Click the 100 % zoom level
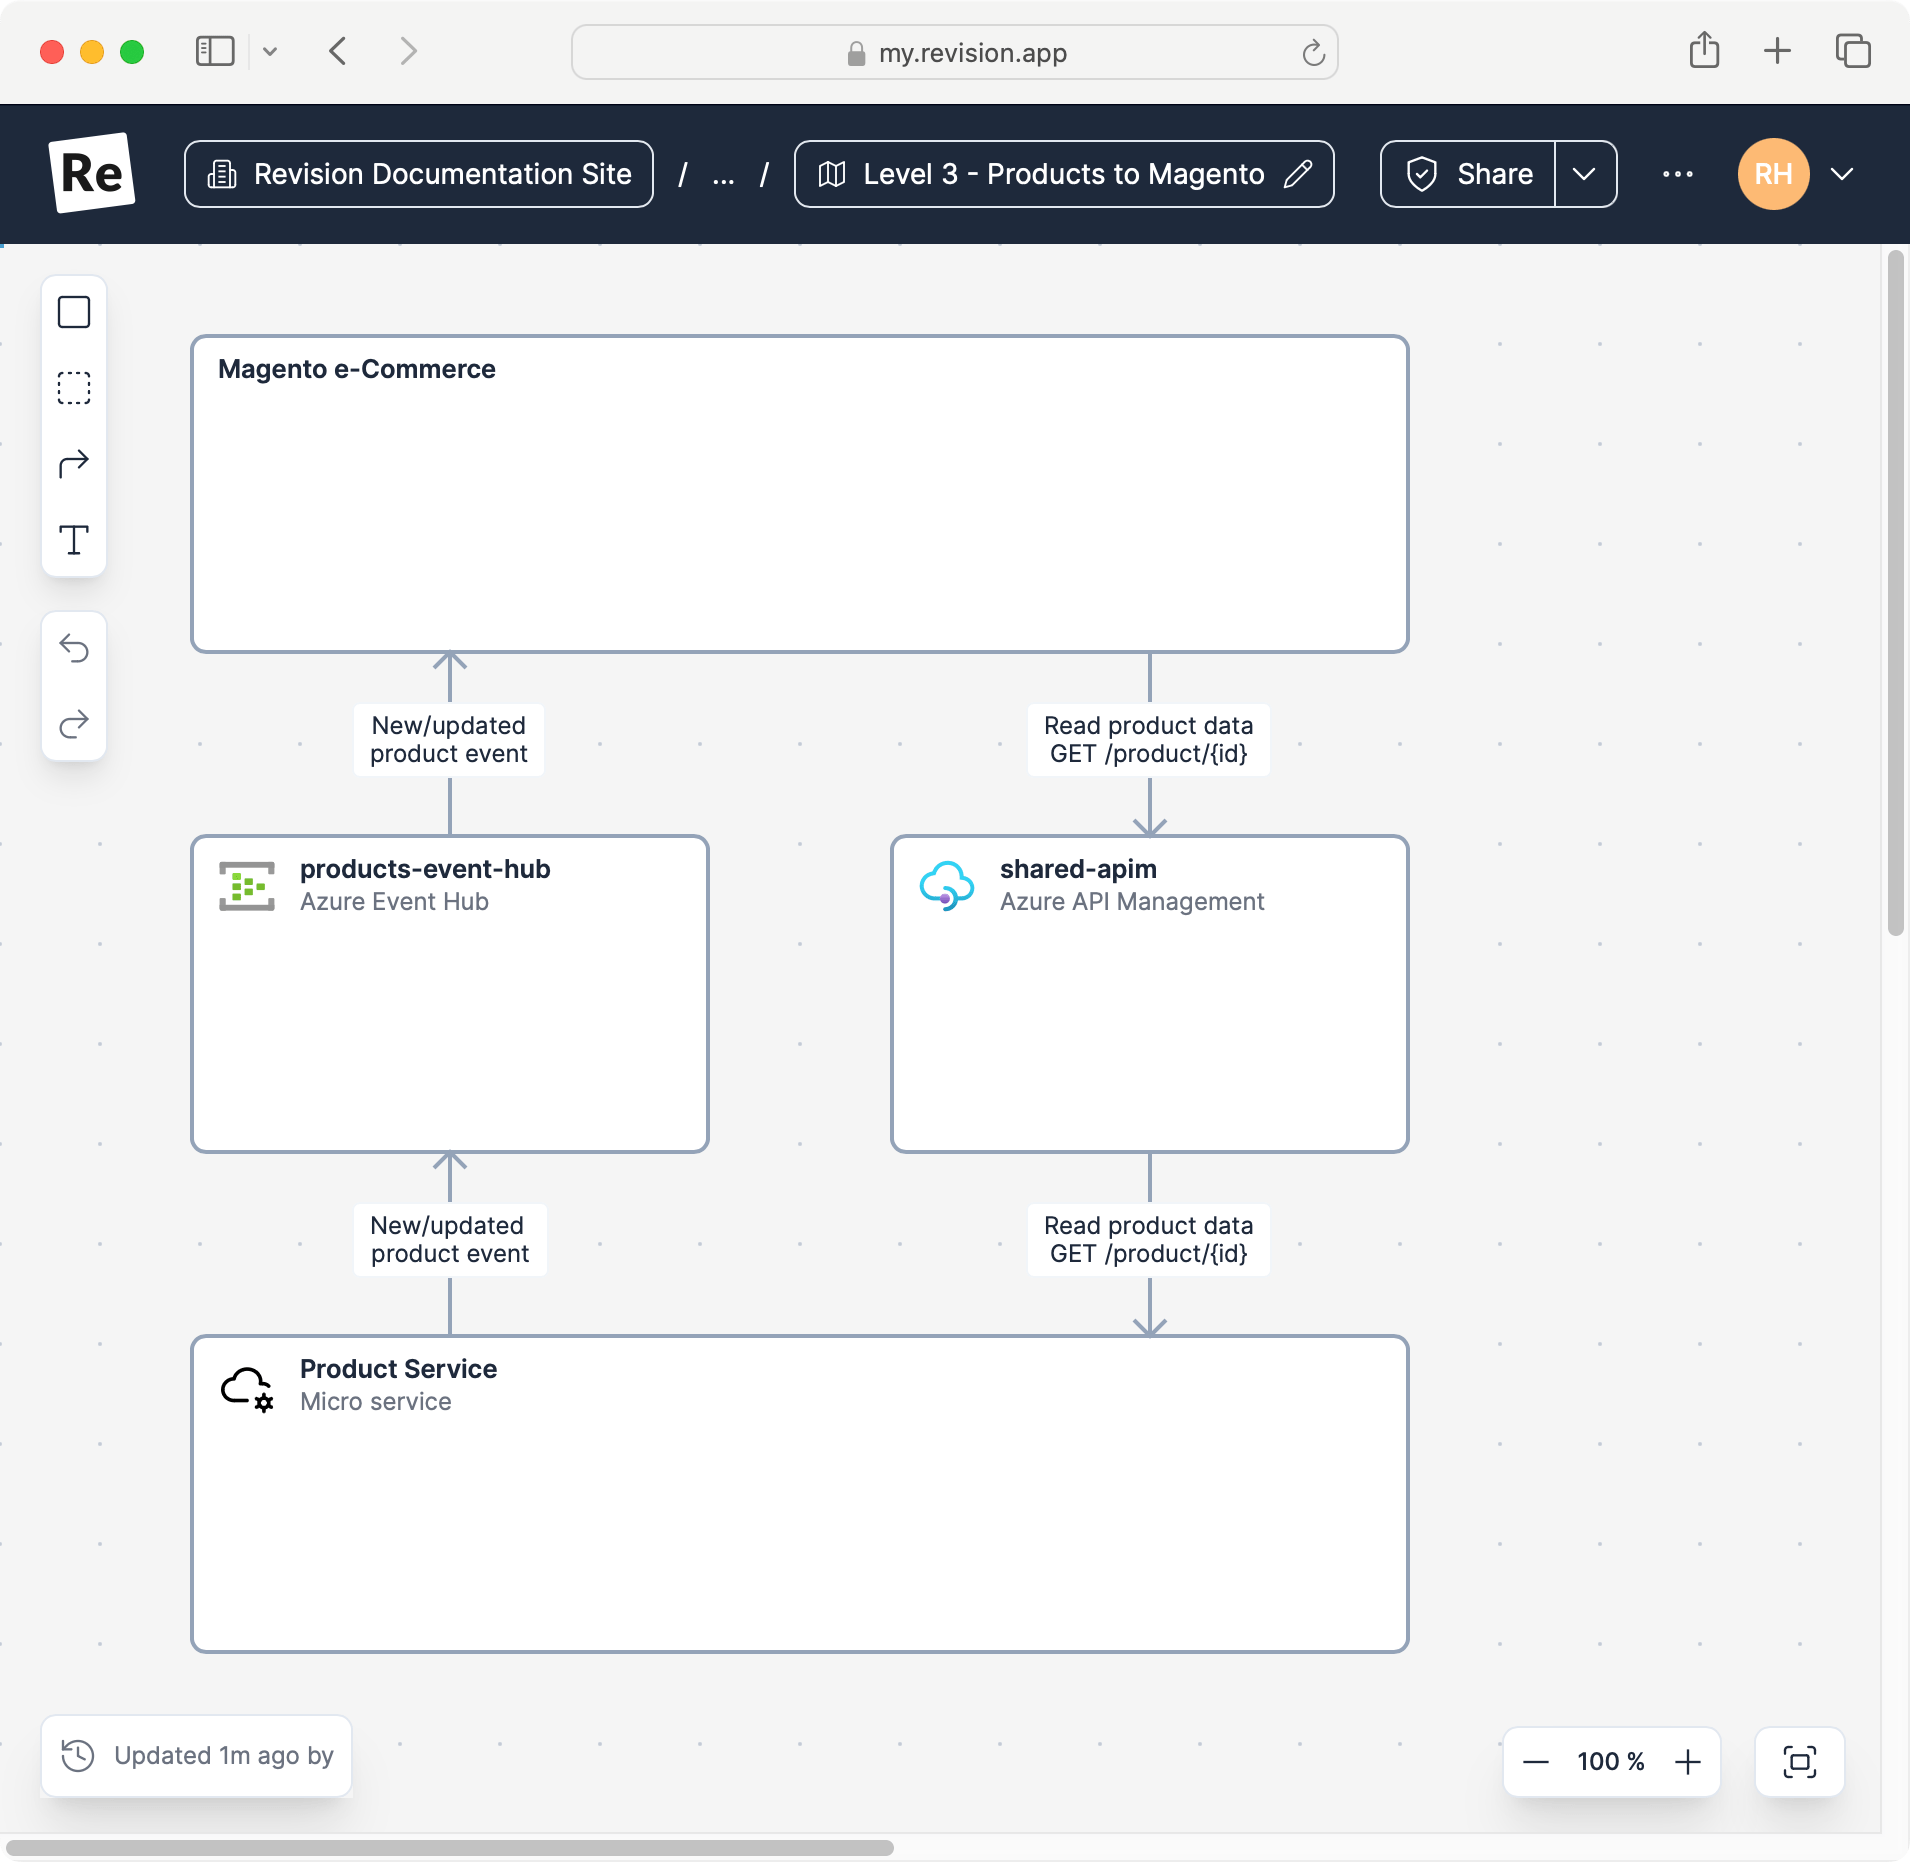This screenshot has height=1862, width=1910. [x=1611, y=1761]
